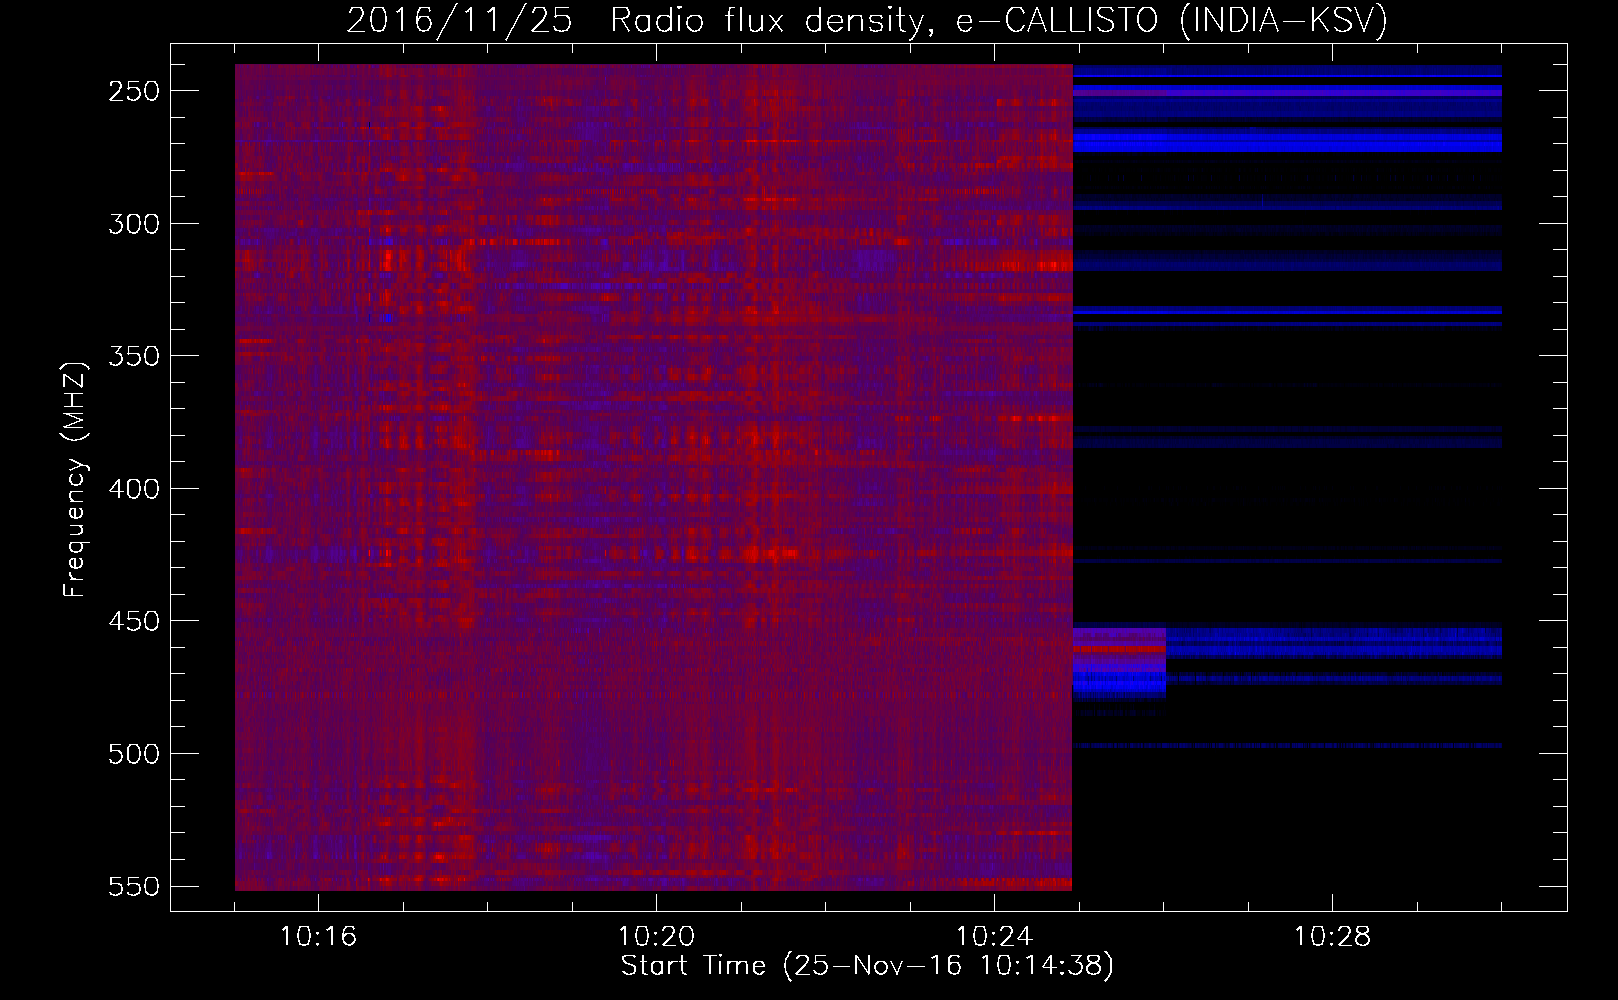Screen dimensions: 1618x1000
Task: Click the 10:24 time axis label
Action: [x=994, y=937]
